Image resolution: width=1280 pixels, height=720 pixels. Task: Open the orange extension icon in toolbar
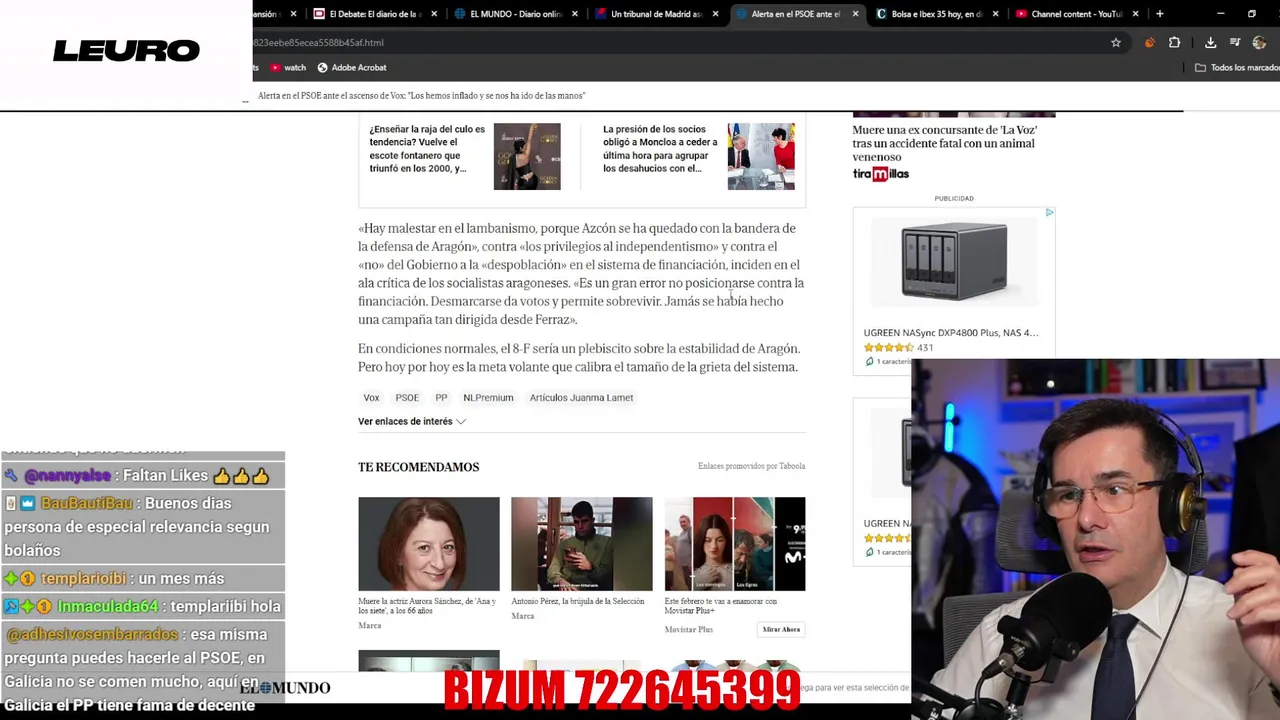coord(1149,43)
